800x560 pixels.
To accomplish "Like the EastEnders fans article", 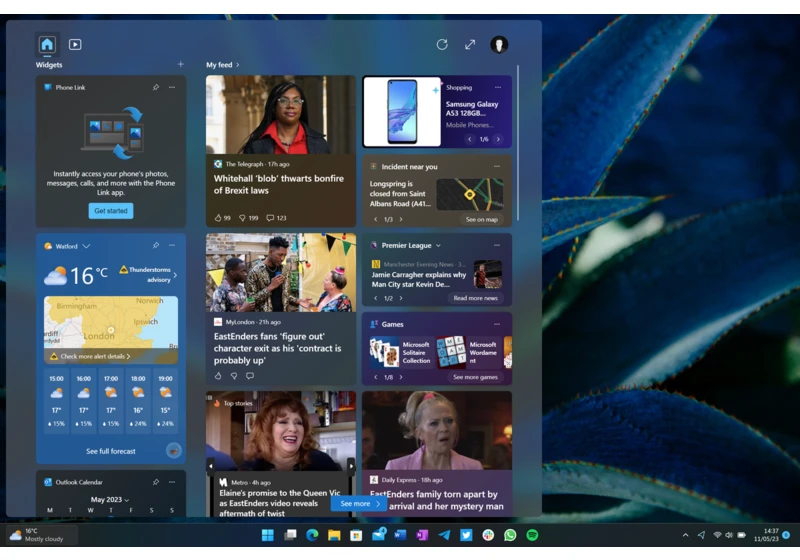I will pos(218,376).
